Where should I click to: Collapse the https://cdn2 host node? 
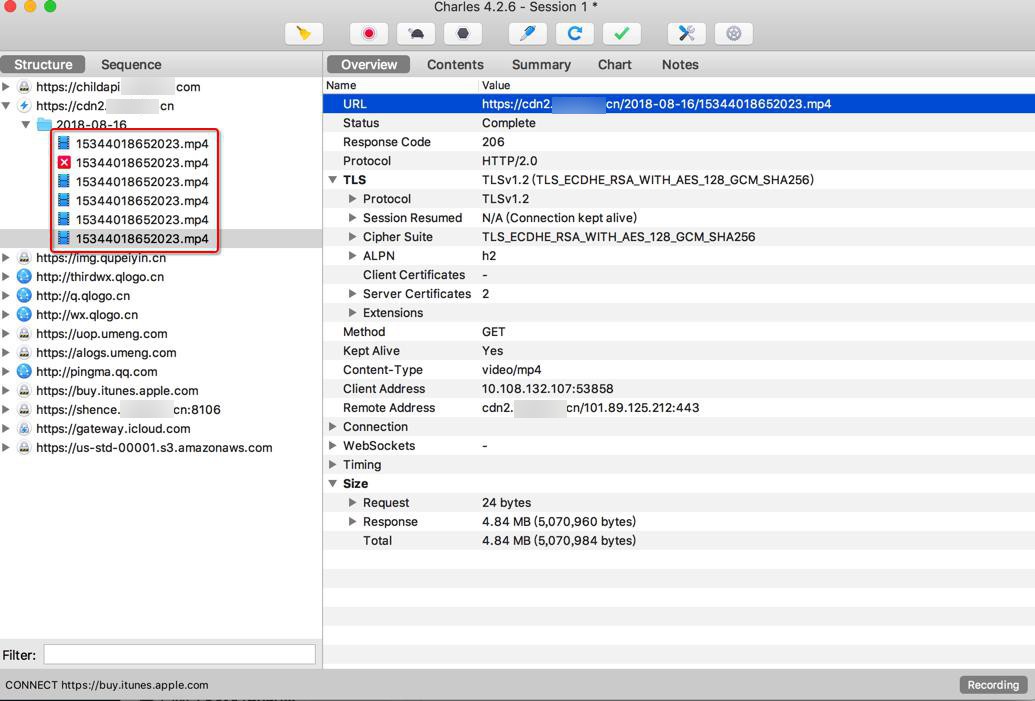pyautogui.click(x=6, y=106)
